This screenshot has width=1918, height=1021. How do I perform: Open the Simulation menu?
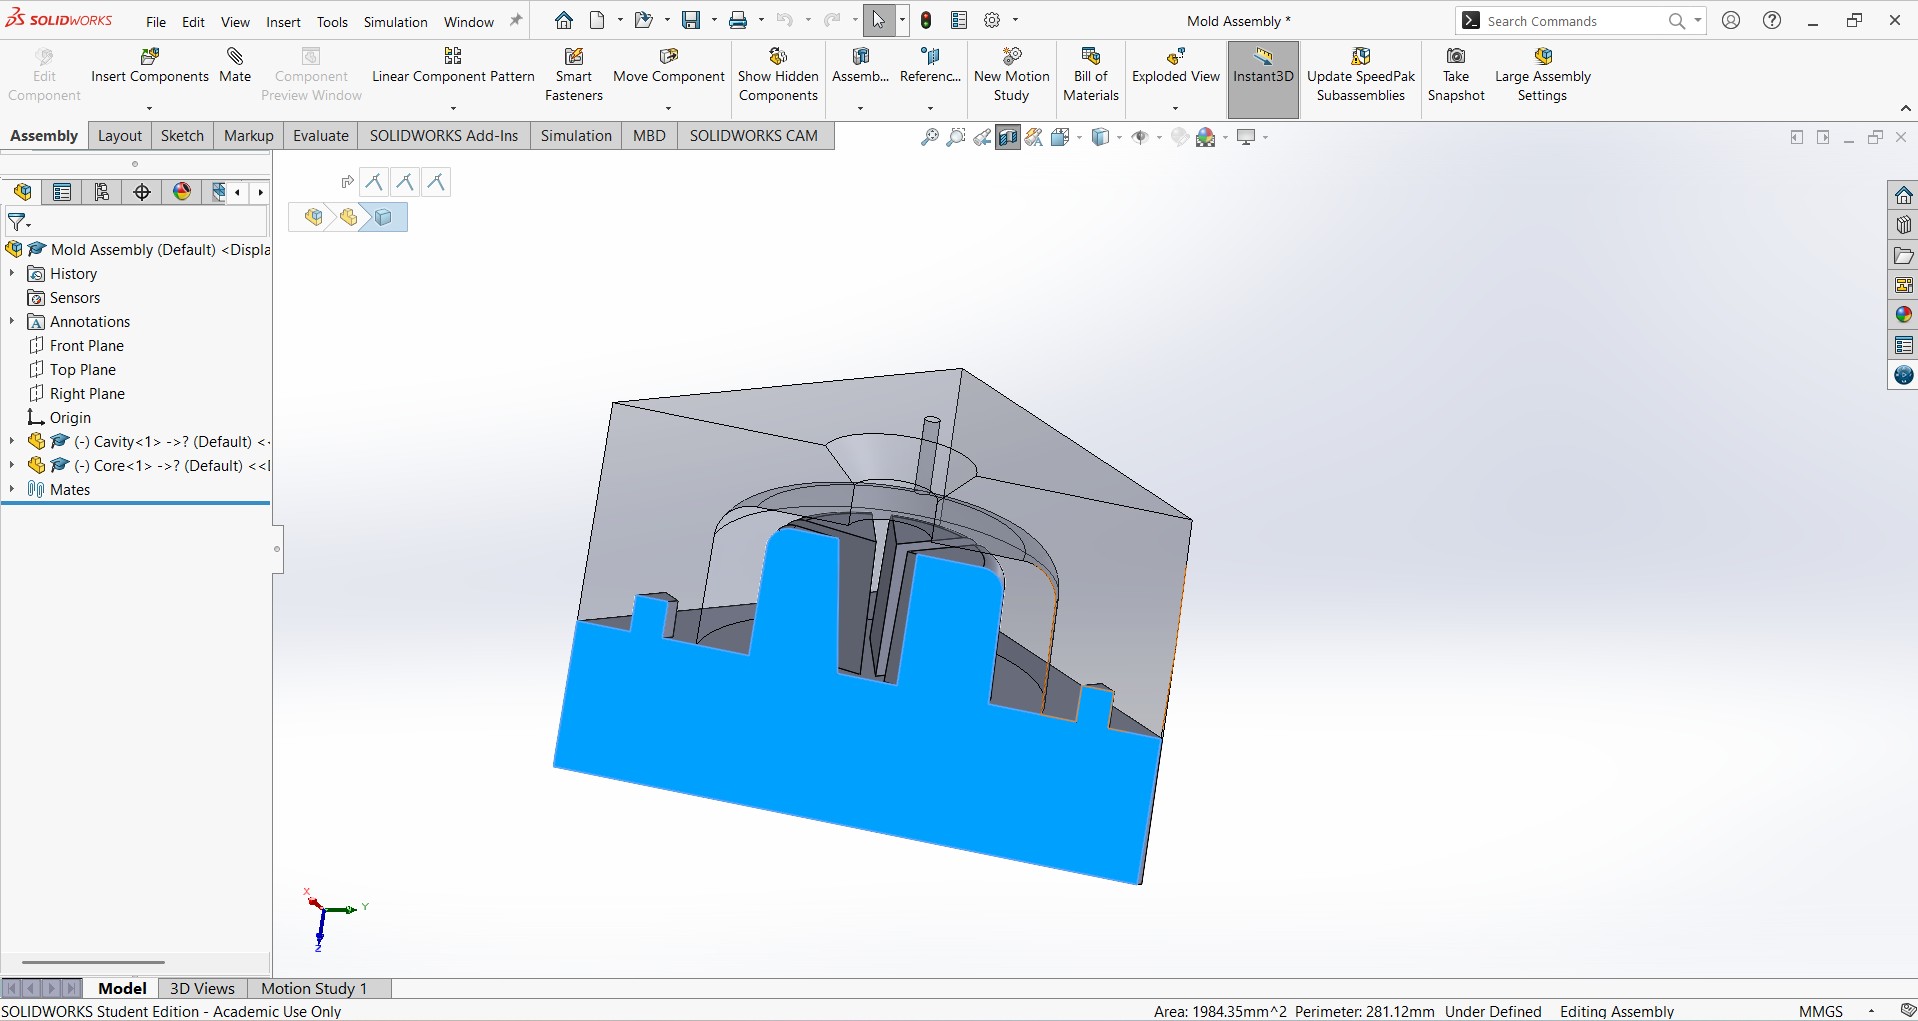coord(395,21)
